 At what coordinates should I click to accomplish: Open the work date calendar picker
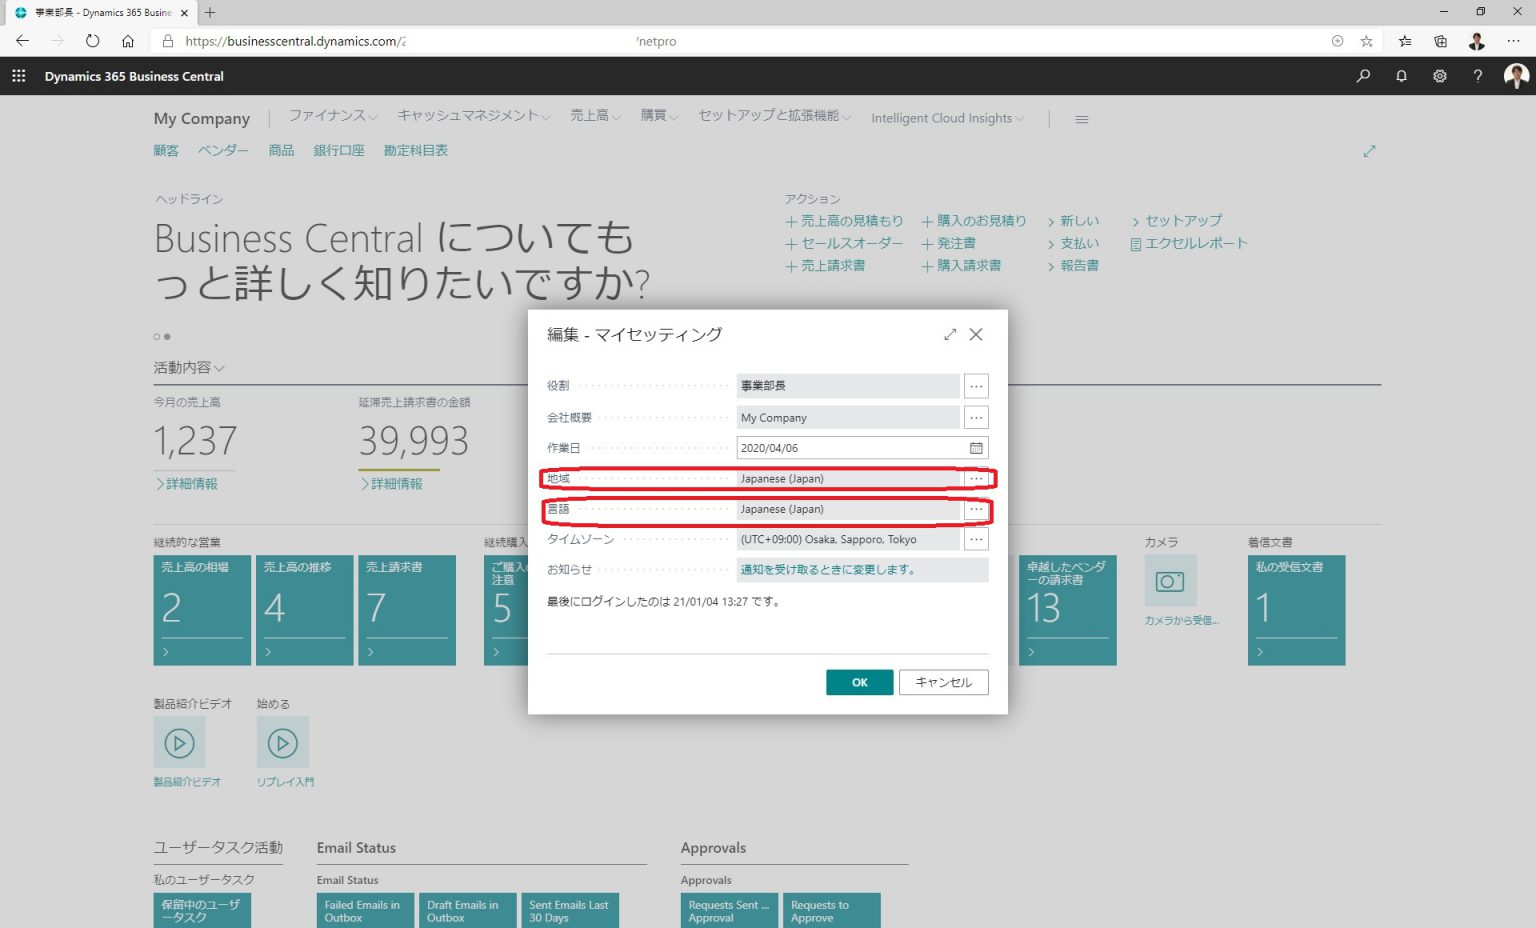[976, 448]
